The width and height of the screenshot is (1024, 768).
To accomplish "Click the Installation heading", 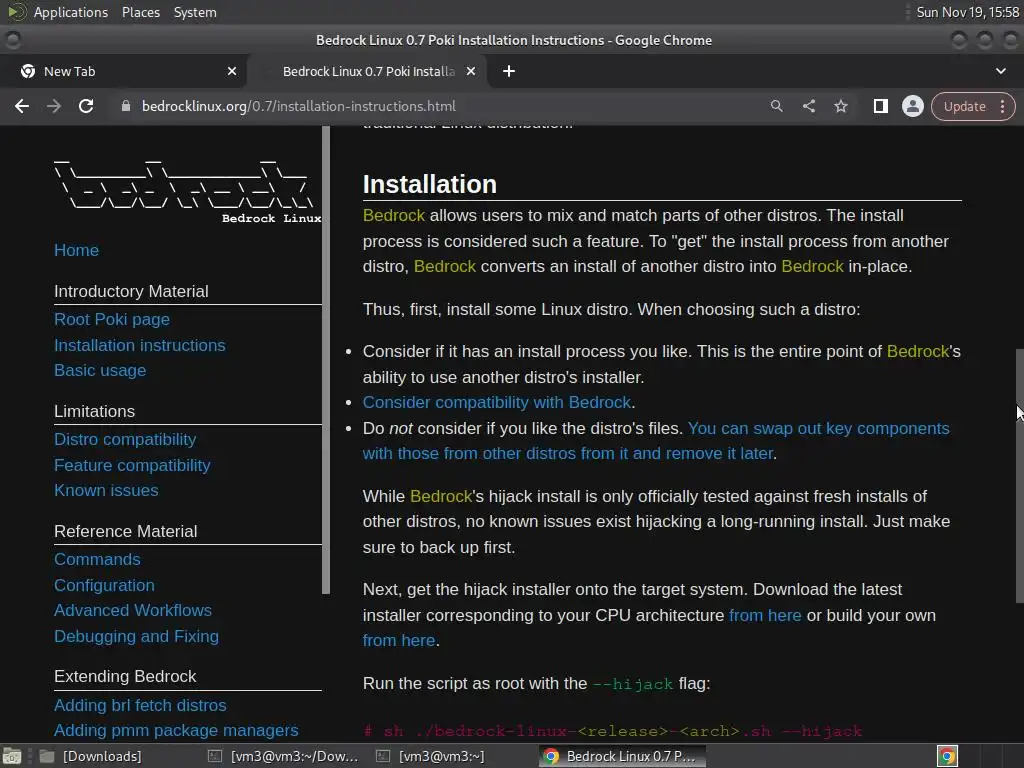I will click(x=430, y=184).
